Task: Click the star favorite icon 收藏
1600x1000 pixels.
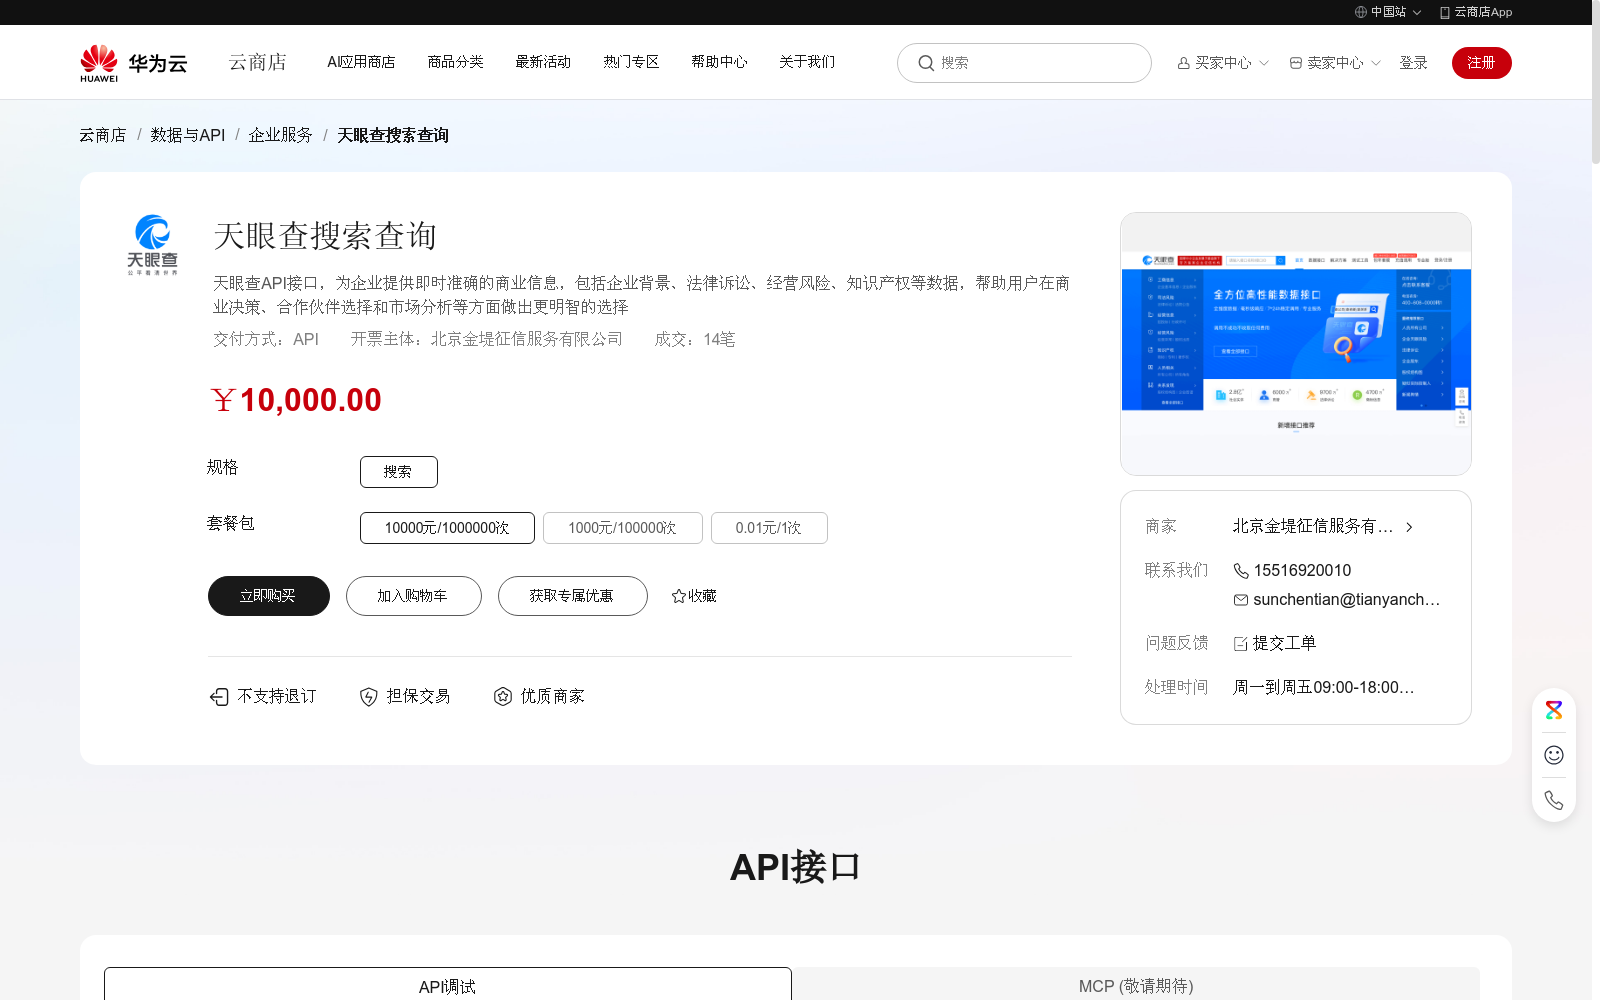Action: pyautogui.click(x=679, y=596)
